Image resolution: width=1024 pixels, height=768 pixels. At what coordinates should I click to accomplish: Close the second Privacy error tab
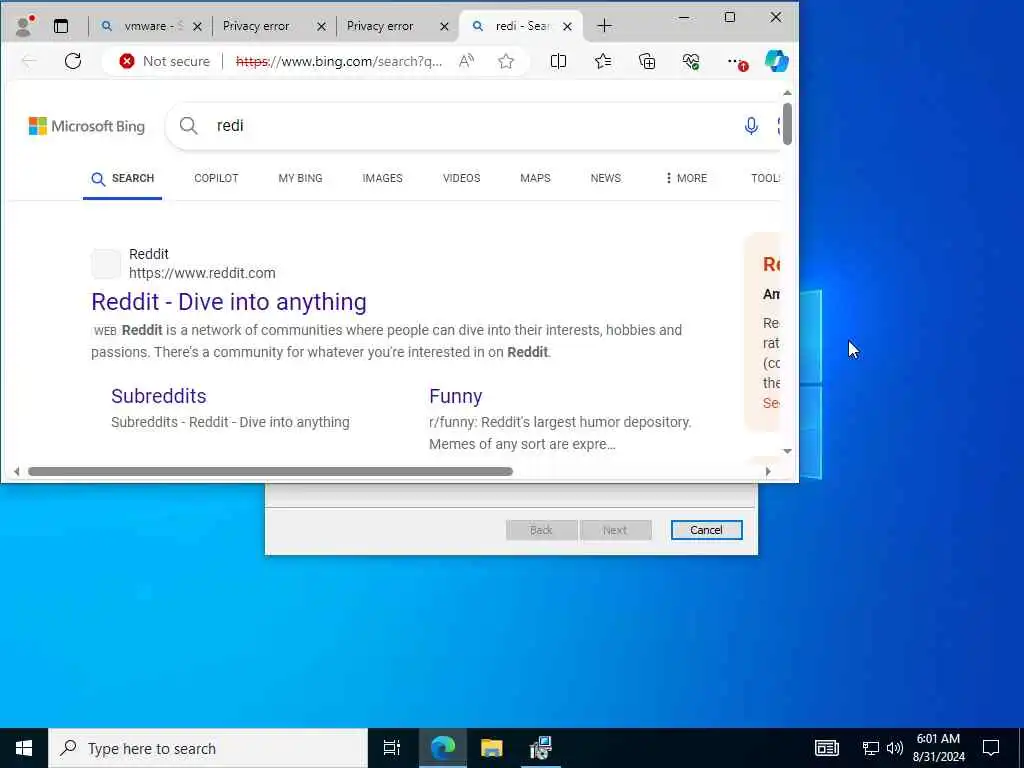coord(444,27)
